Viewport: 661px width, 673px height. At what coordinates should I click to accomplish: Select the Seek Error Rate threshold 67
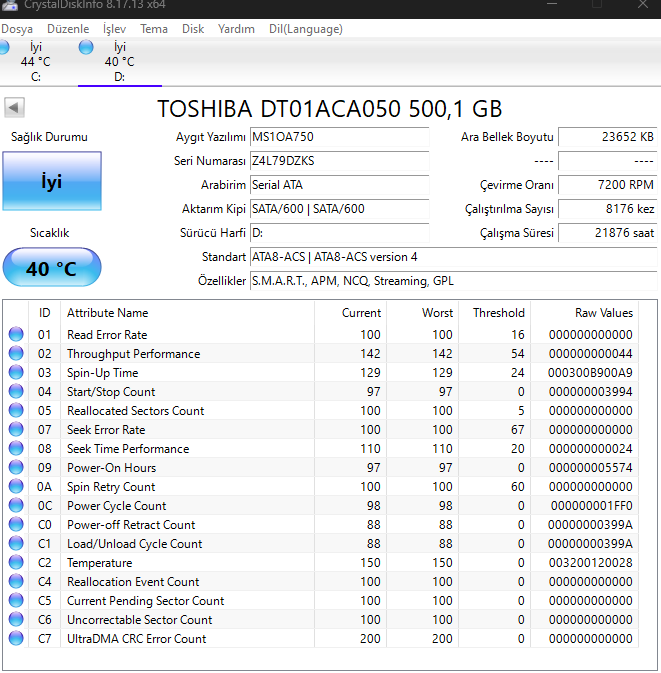(x=518, y=430)
